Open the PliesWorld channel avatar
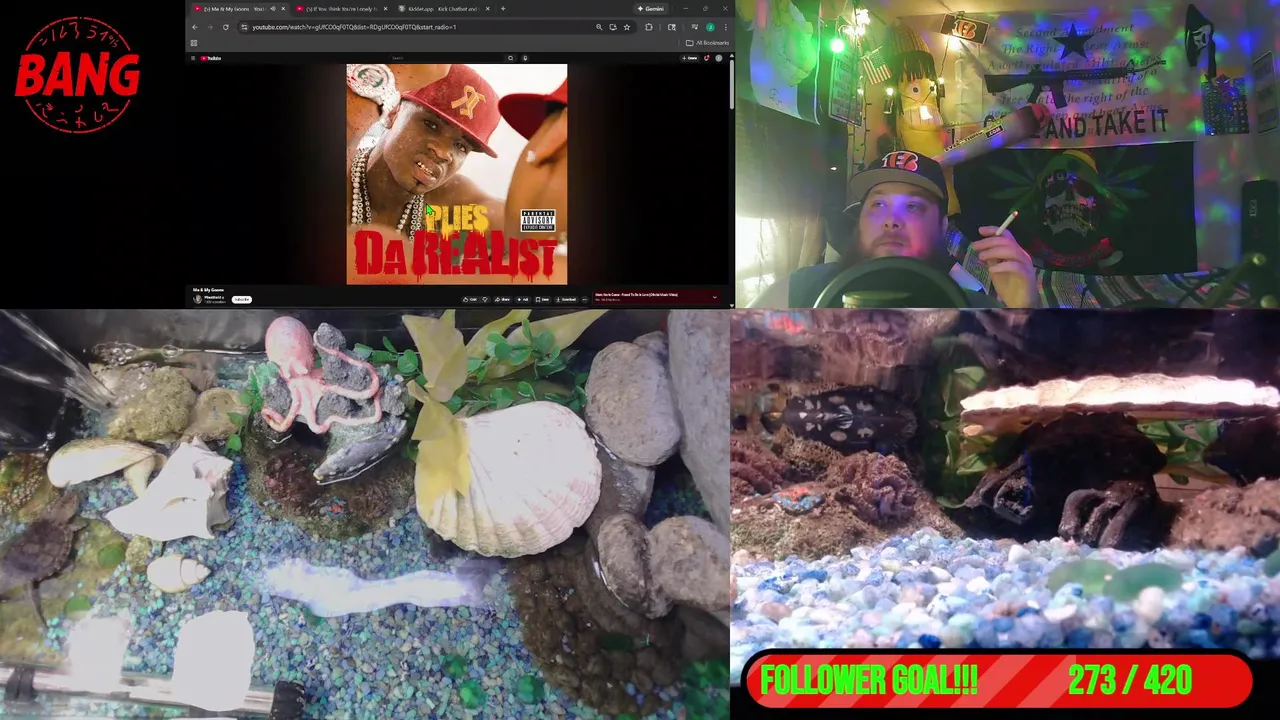The image size is (1280, 720). point(198,299)
